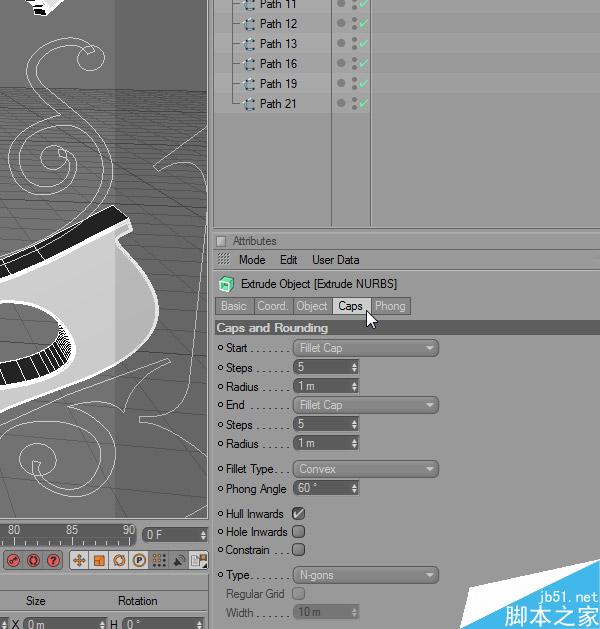Click the green checkmark in Path 21 row

pyautogui.click(x=363, y=103)
